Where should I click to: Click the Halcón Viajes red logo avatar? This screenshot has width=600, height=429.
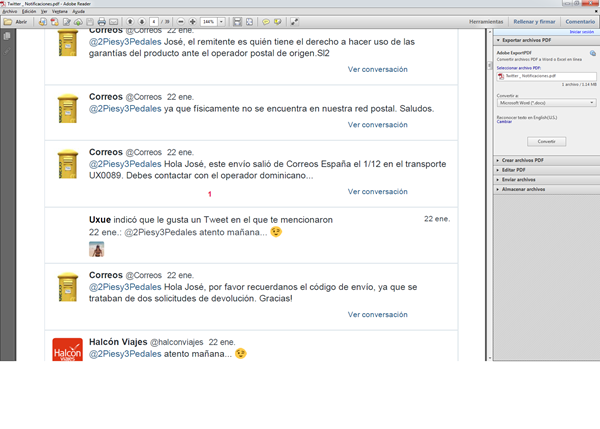[x=67, y=349]
